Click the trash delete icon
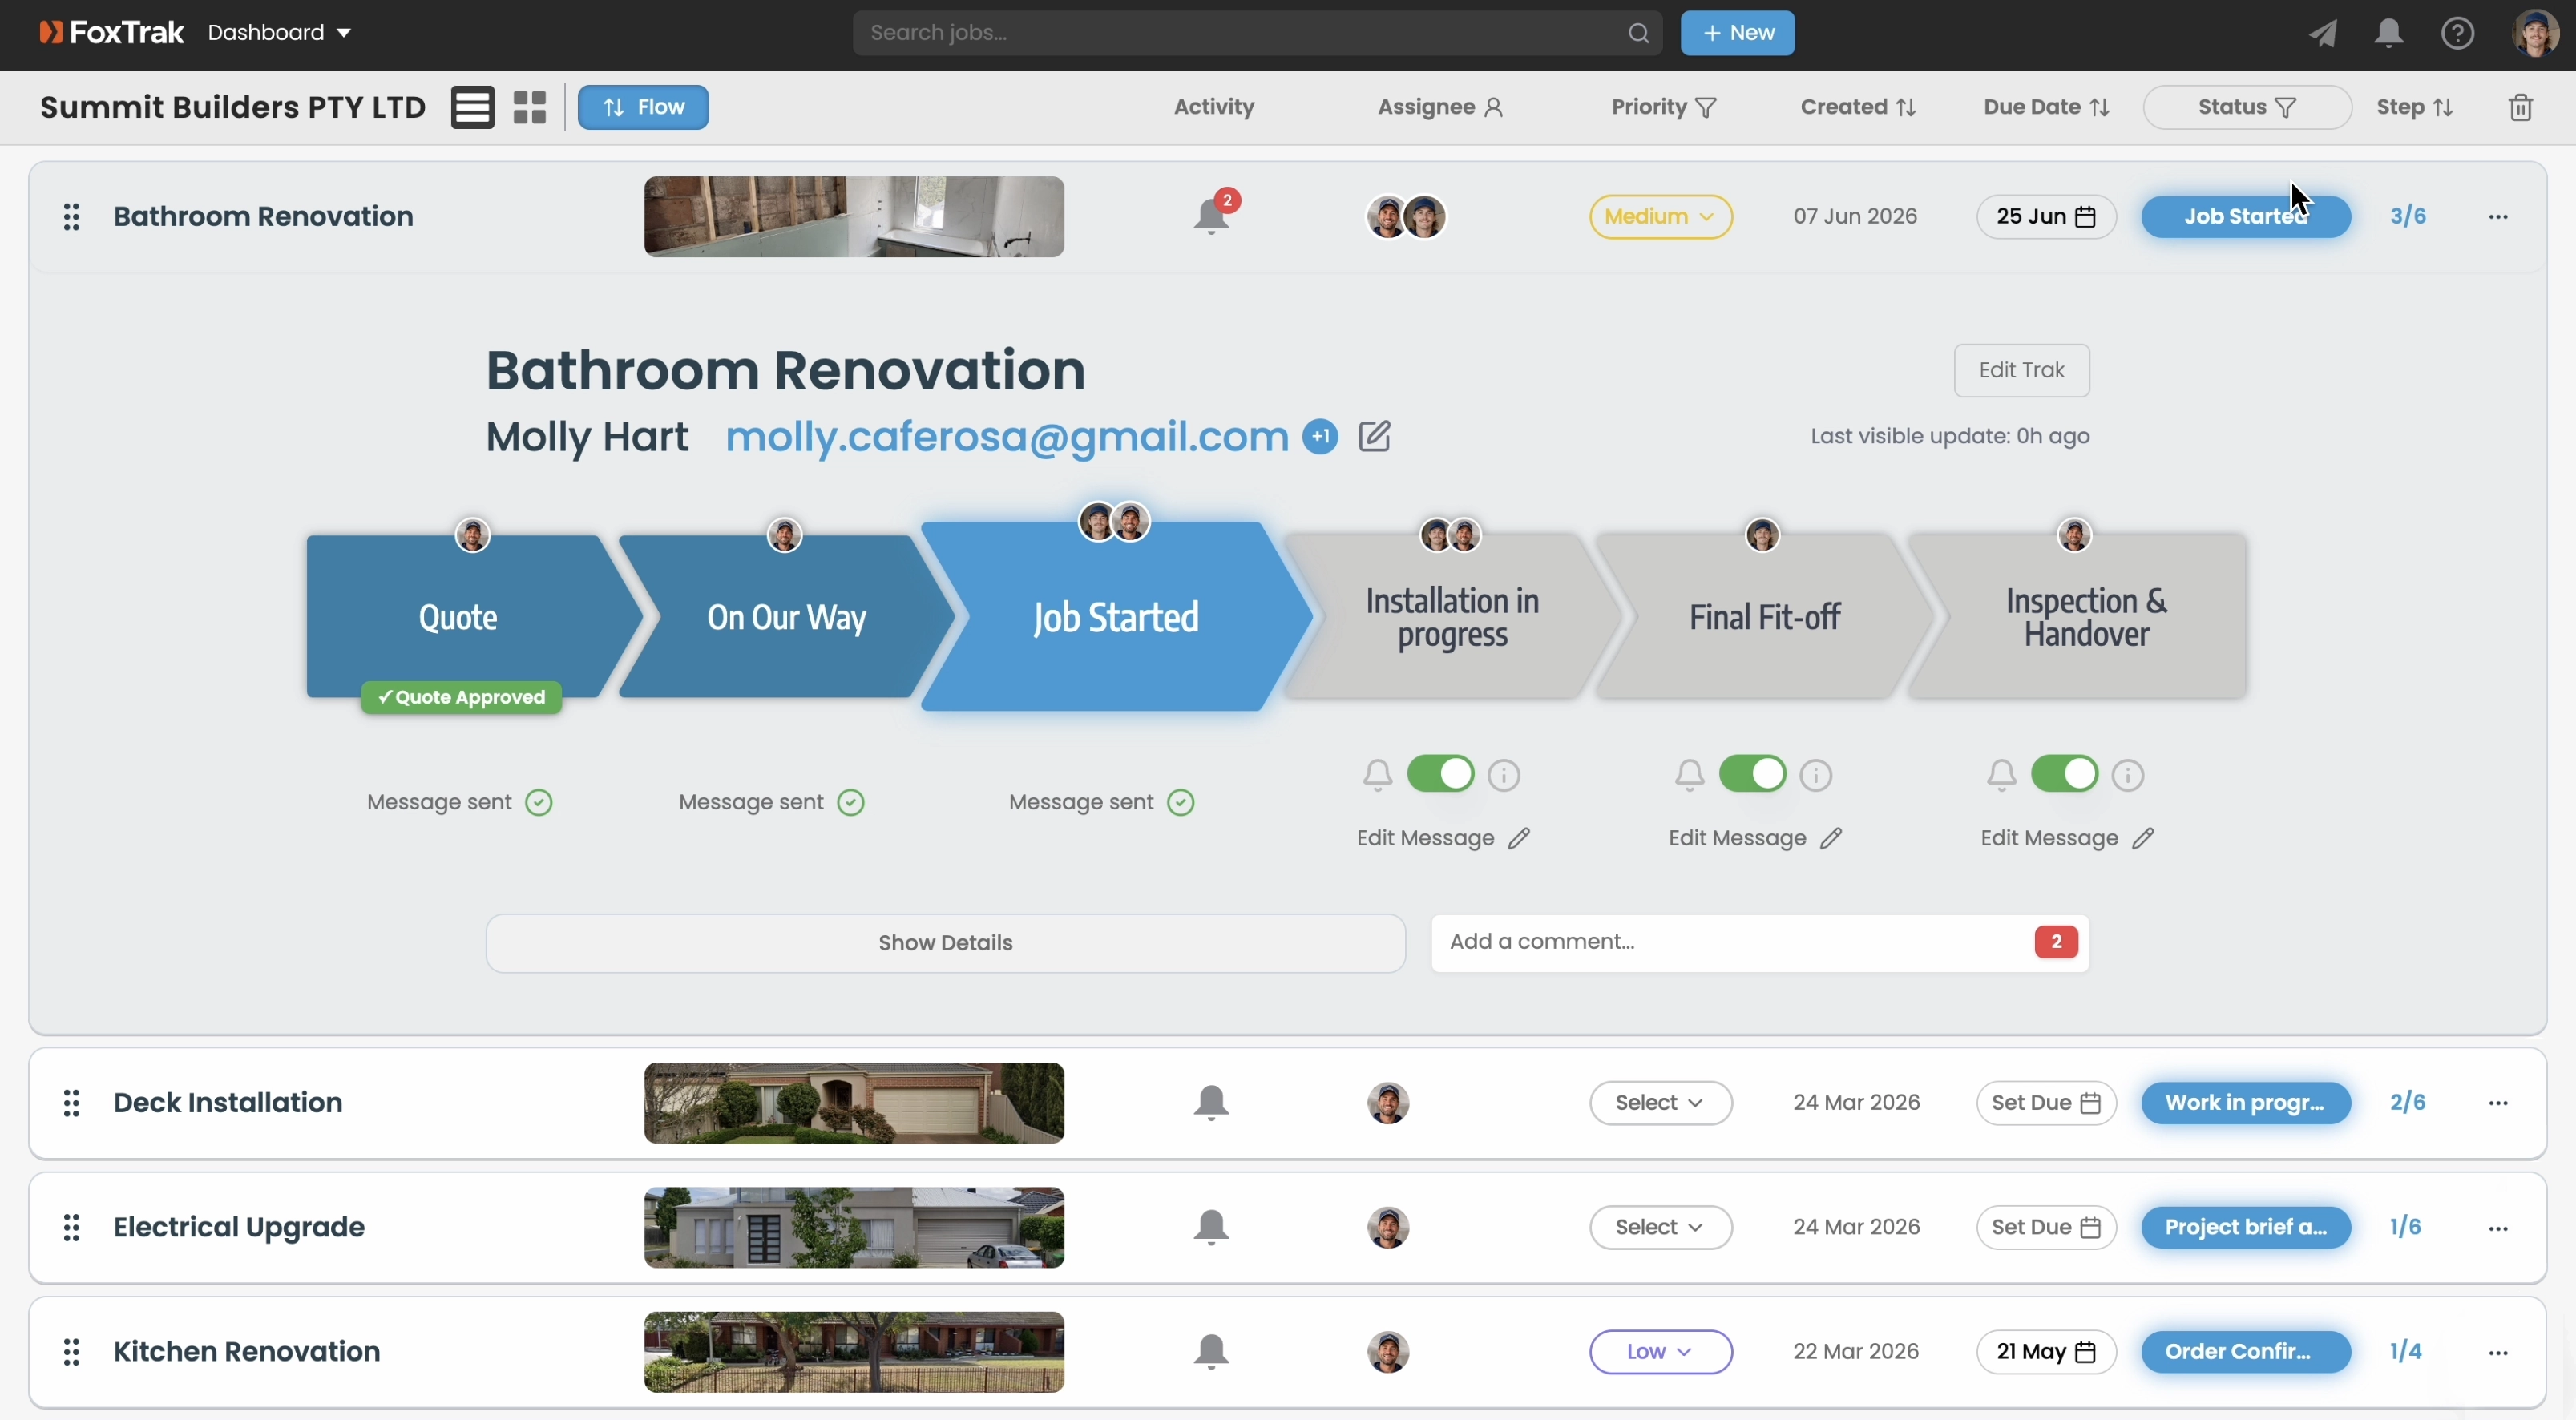The height and width of the screenshot is (1420, 2576). click(2521, 107)
